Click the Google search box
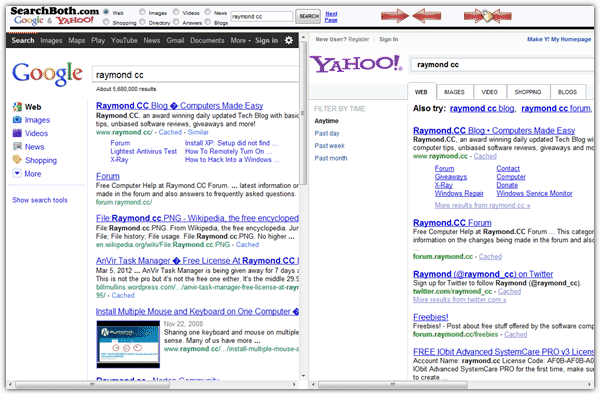Image resolution: width=600 pixels, height=394 pixels. point(195,74)
